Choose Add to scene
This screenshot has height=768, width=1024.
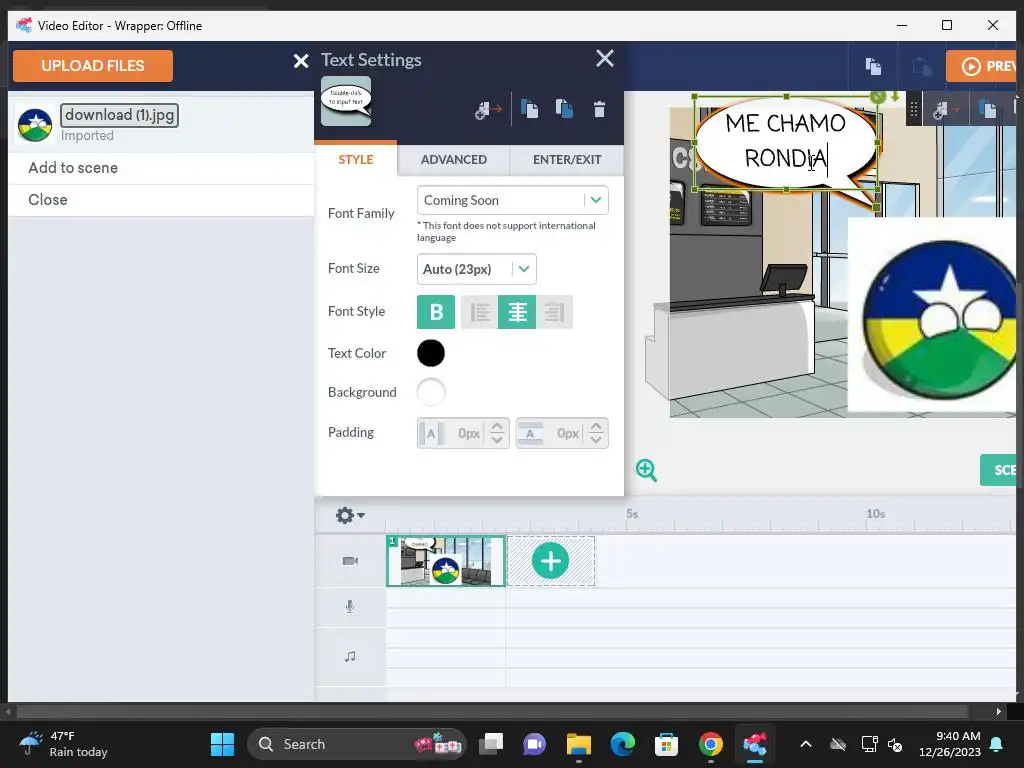161,168
